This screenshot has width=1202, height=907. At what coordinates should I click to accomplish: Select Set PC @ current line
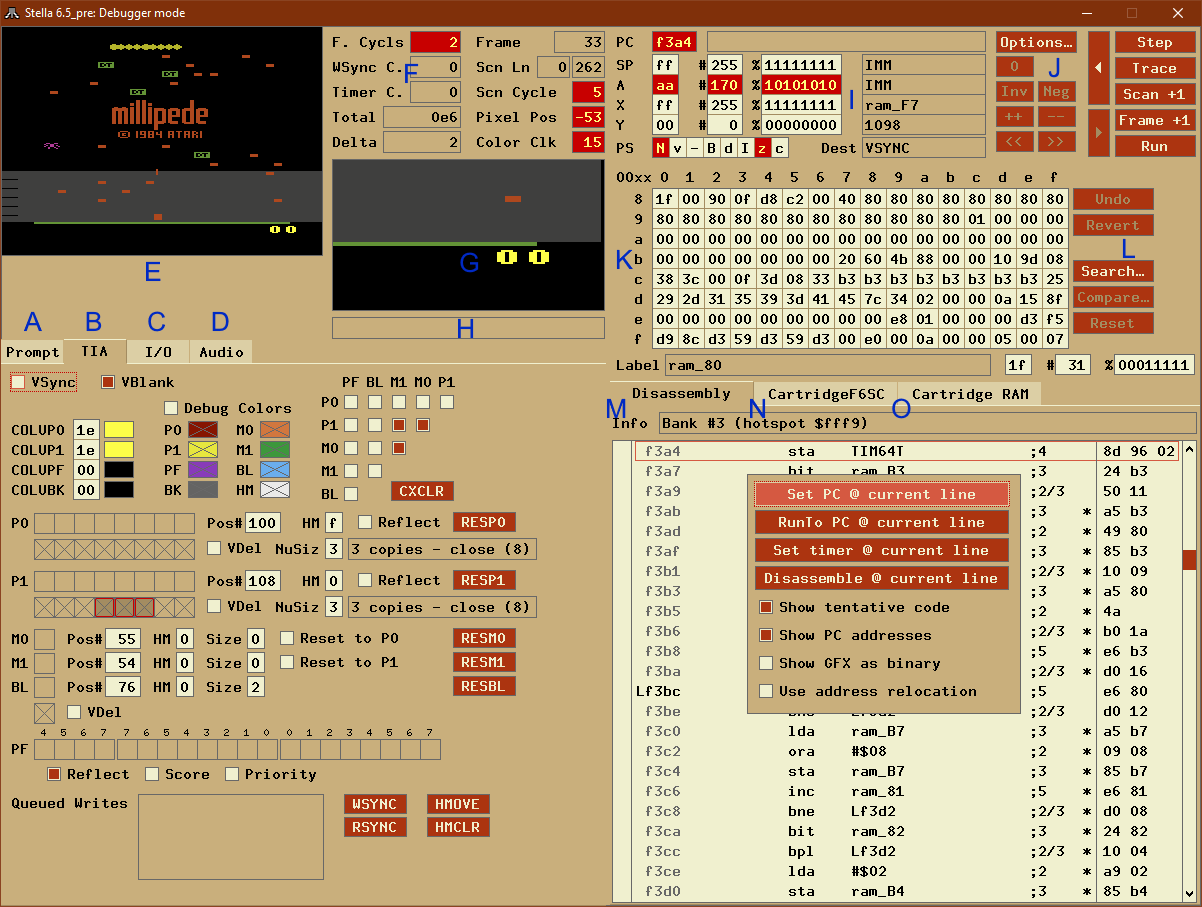[x=881, y=494]
